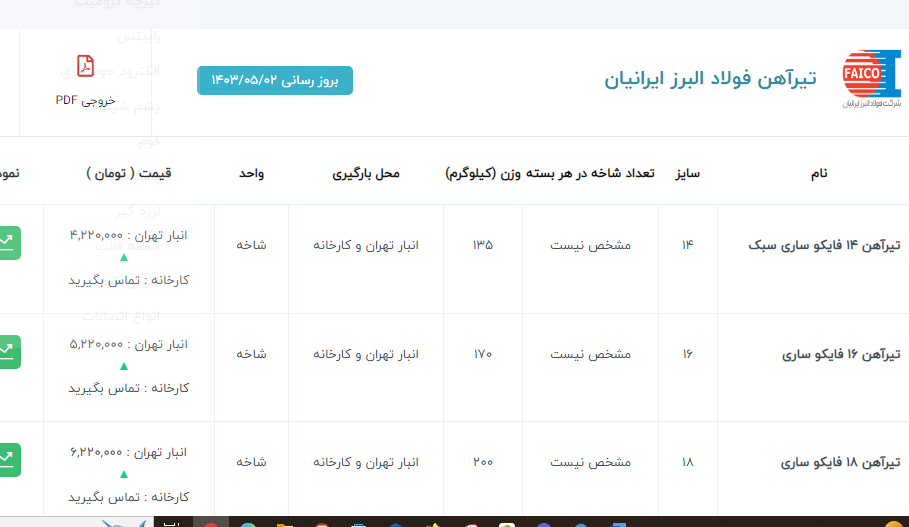This screenshot has height=527, width=909.
Task: Click the نام column header
Action: (818, 173)
